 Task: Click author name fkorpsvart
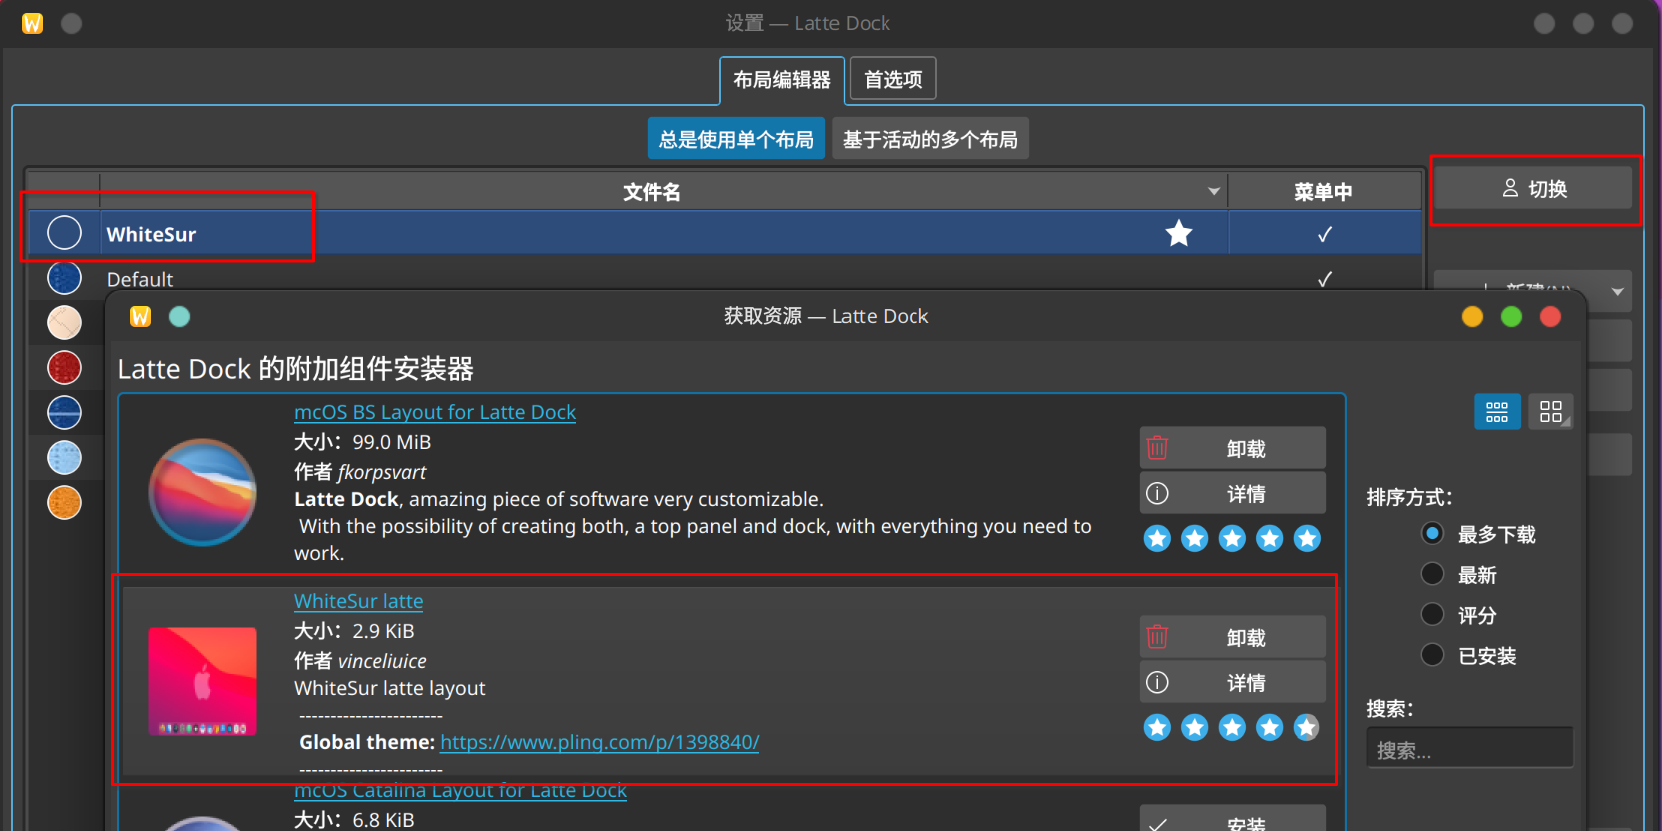pyautogui.click(x=382, y=472)
